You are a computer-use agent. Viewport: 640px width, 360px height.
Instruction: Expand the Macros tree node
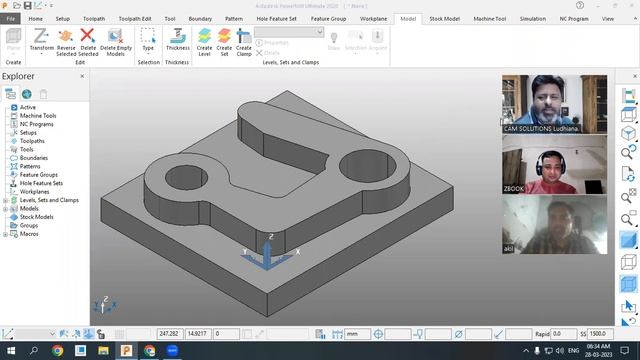(5, 234)
